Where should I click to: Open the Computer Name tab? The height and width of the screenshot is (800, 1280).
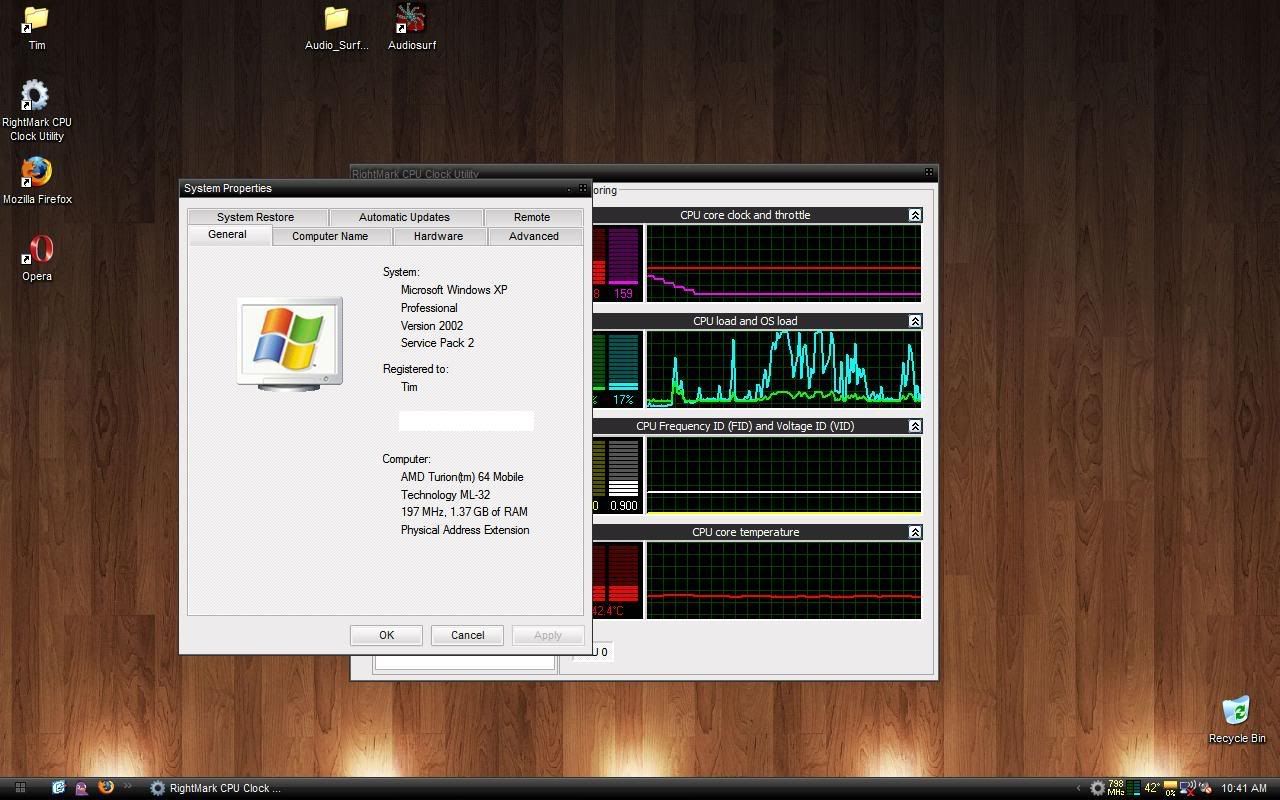tap(330, 236)
